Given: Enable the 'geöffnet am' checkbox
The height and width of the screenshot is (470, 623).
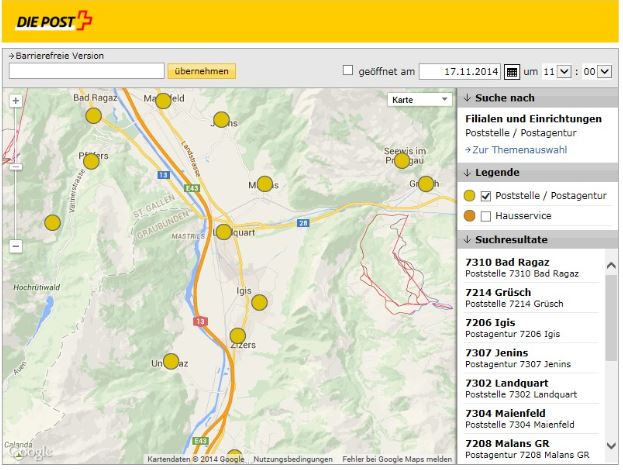Looking at the screenshot, I should point(348,71).
